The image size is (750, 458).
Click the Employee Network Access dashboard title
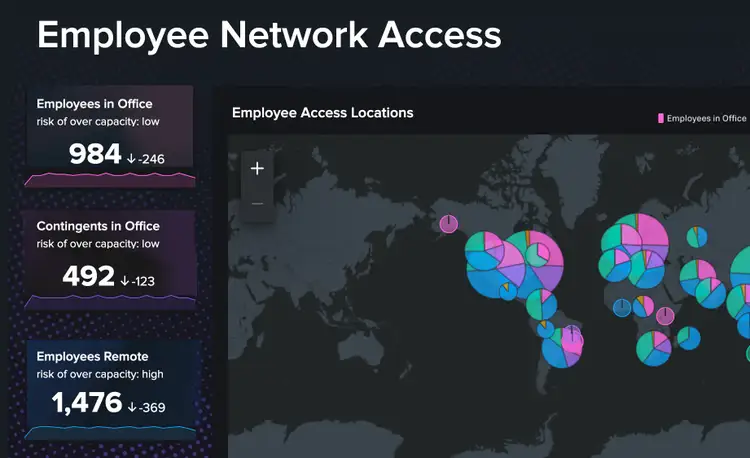coord(269,35)
